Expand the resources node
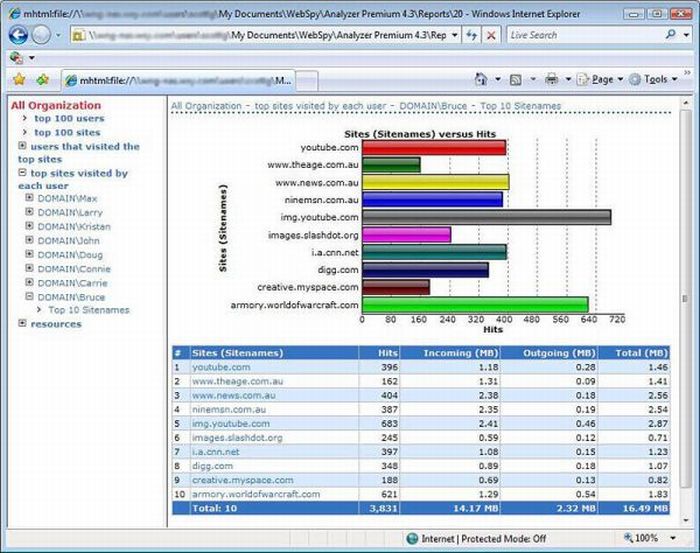 [x=22, y=323]
